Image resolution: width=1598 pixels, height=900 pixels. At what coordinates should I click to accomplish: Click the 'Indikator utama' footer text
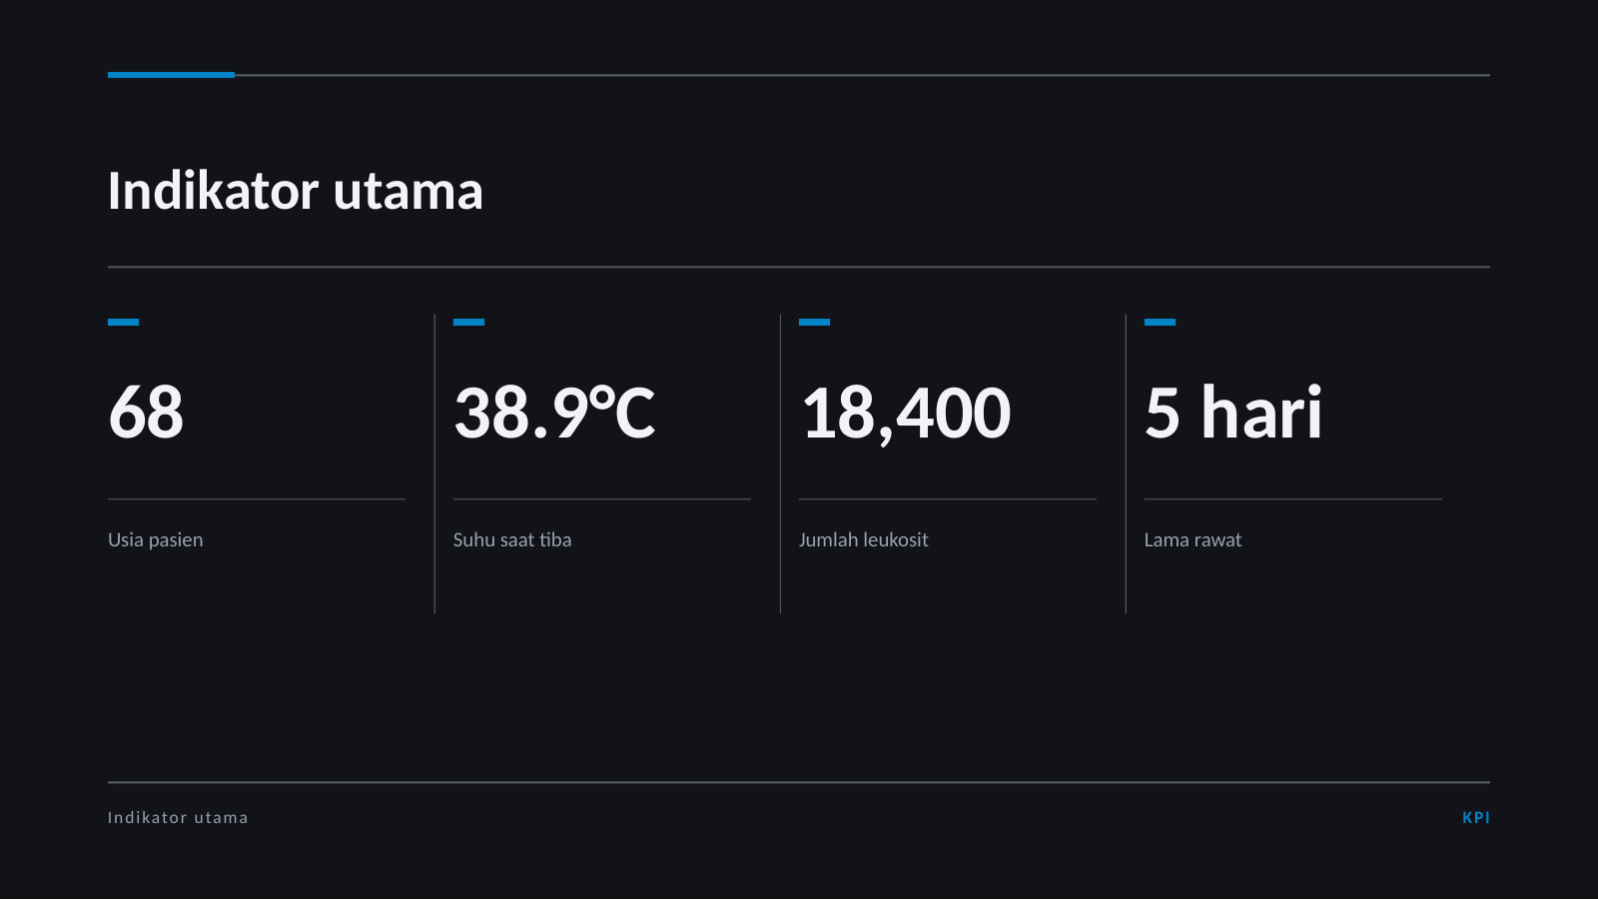(x=178, y=817)
